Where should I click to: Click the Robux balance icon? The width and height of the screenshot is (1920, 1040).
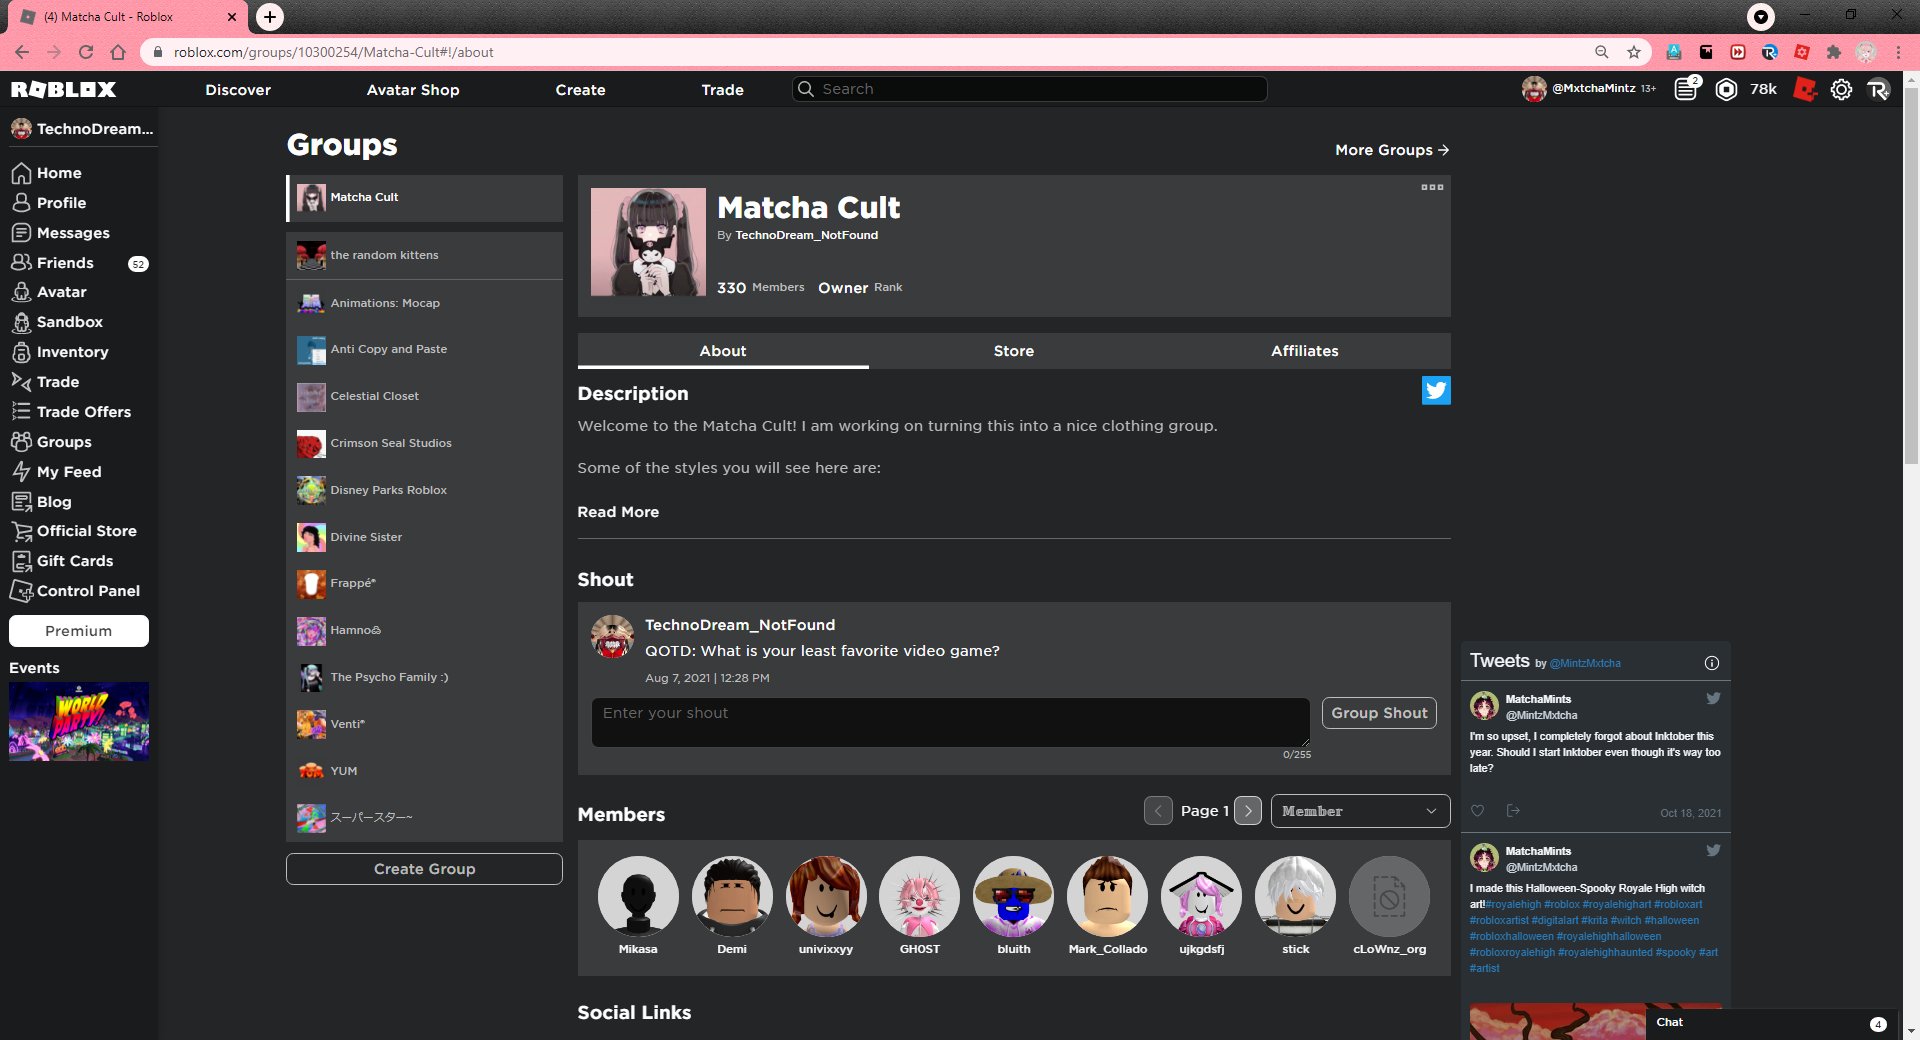tap(1726, 89)
